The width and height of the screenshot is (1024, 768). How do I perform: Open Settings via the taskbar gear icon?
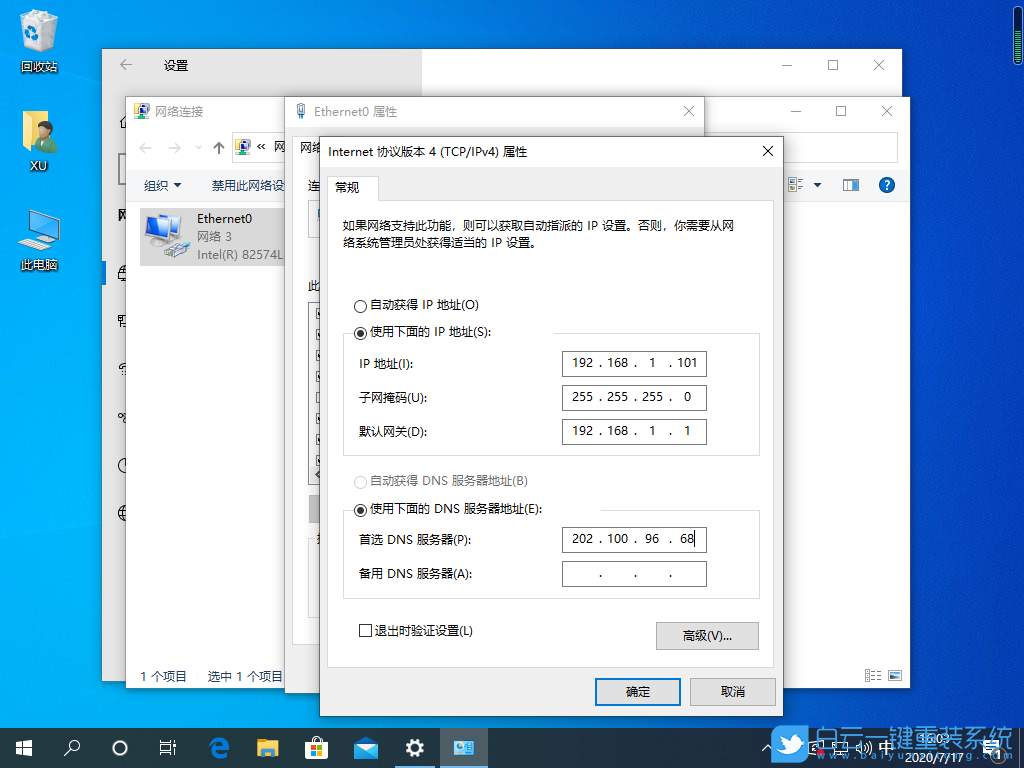click(x=415, y=746)
